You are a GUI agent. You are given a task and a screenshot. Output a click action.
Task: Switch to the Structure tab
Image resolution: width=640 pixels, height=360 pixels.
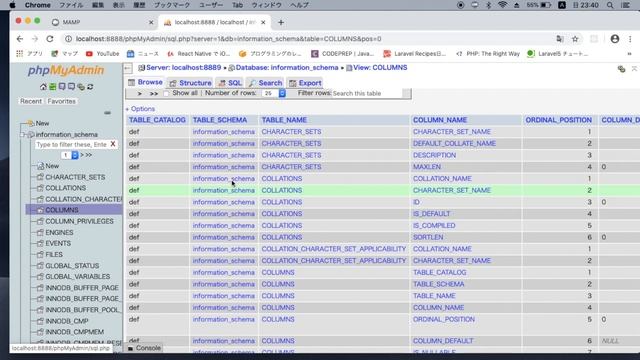pos(191,83)
